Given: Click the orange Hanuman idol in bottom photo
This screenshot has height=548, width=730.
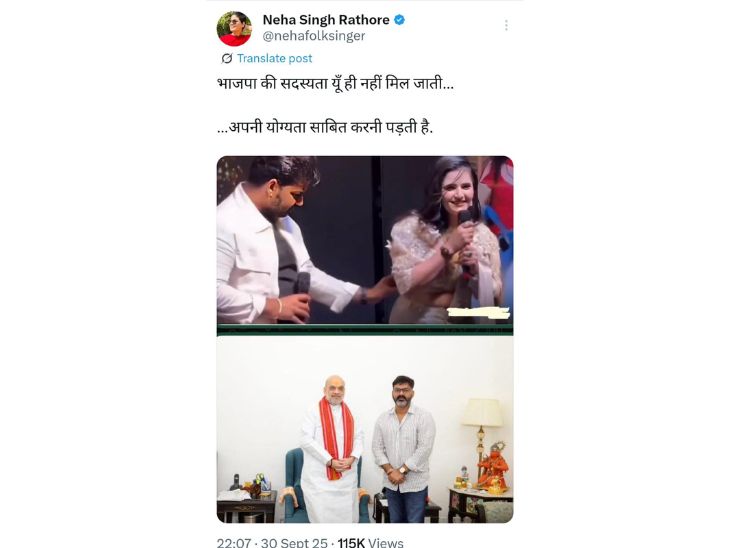Looking at the screenshot, I should pos(493,467).
